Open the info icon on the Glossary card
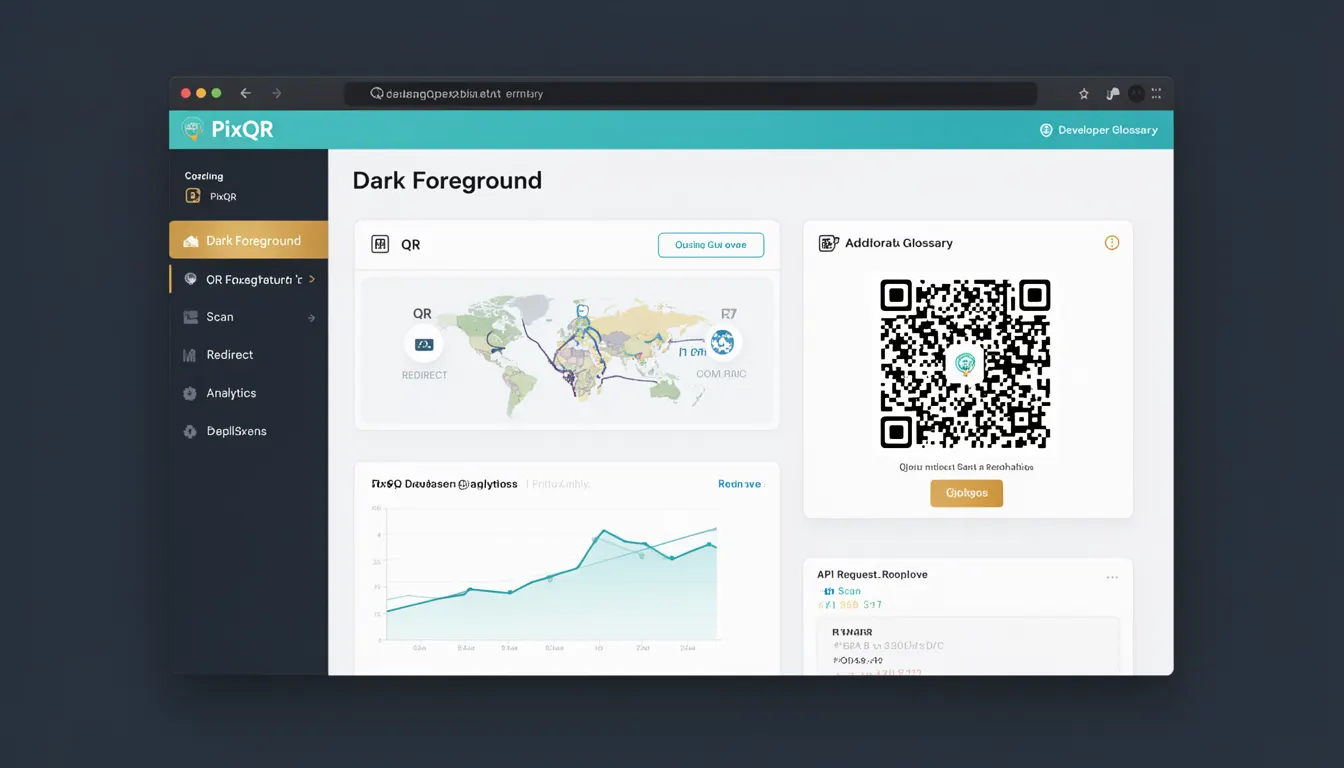Viewport: 1344px width, 768px height. 1112,243
